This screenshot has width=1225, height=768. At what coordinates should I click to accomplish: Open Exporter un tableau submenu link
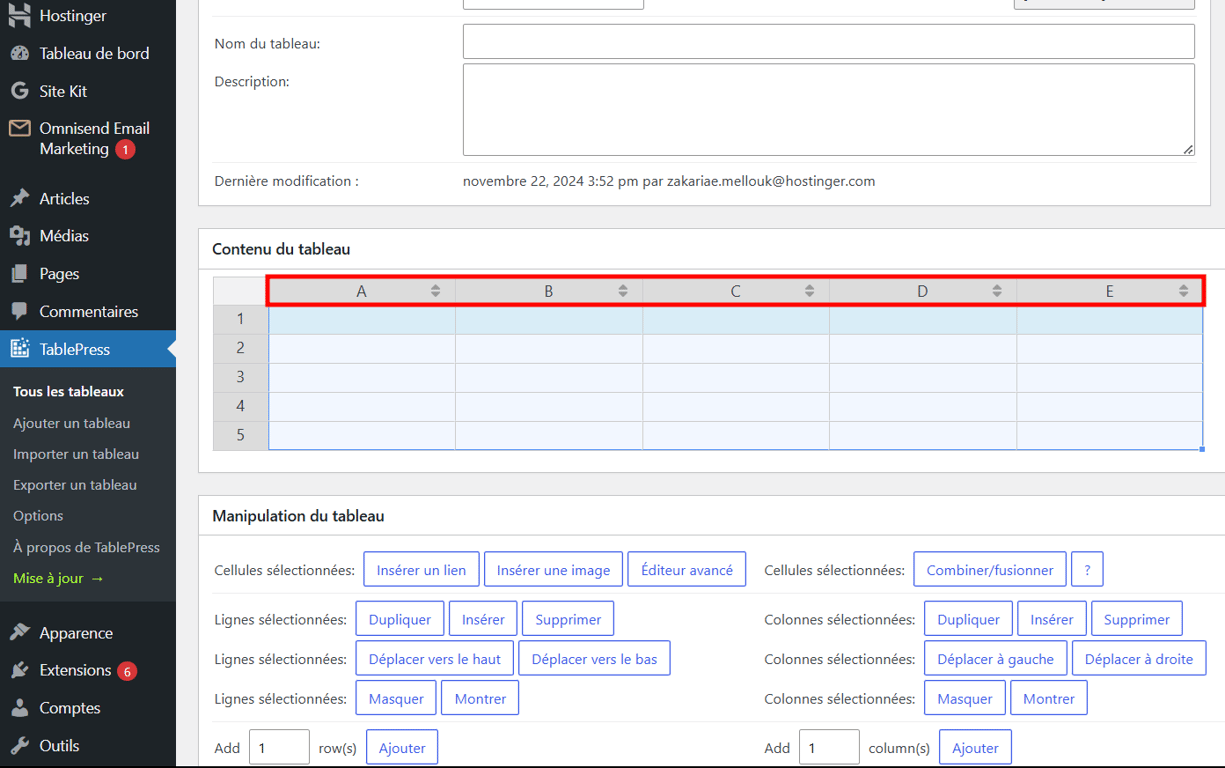[x=75, y=485]
